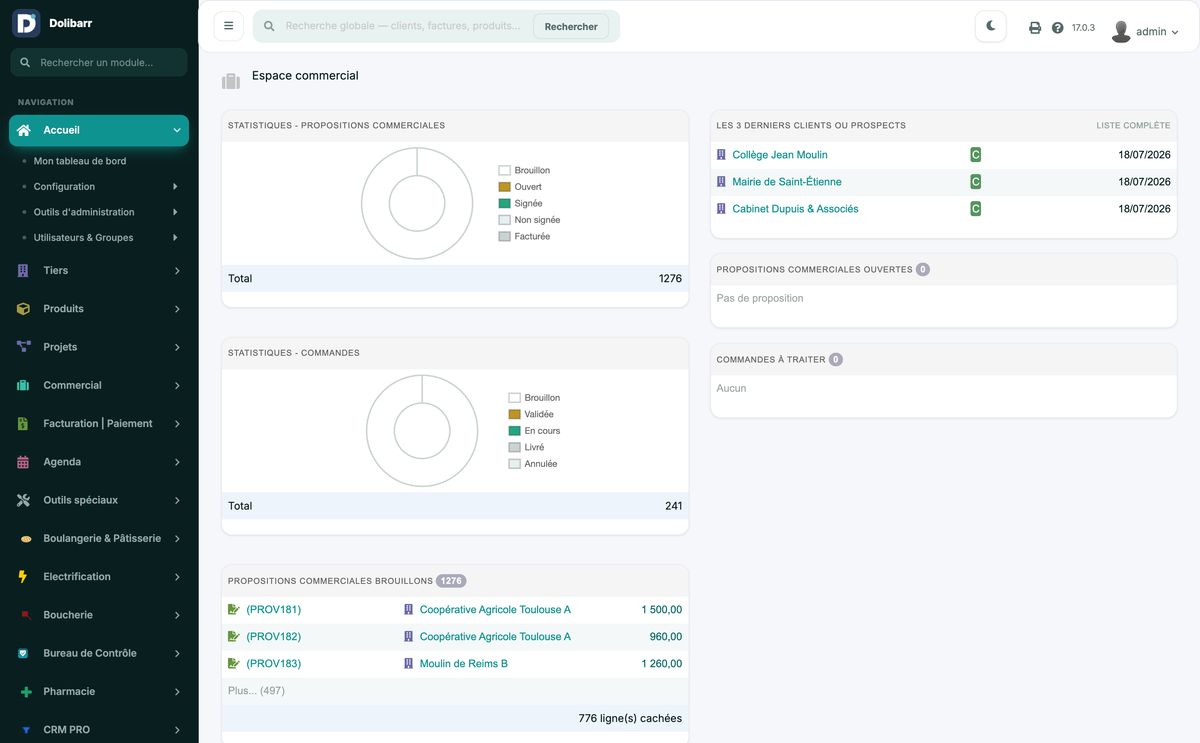Image resolution: width=1200 pixels, height=743 pixels.
Task: Open draft proposal (PROV182)
Action: [273, 636]
